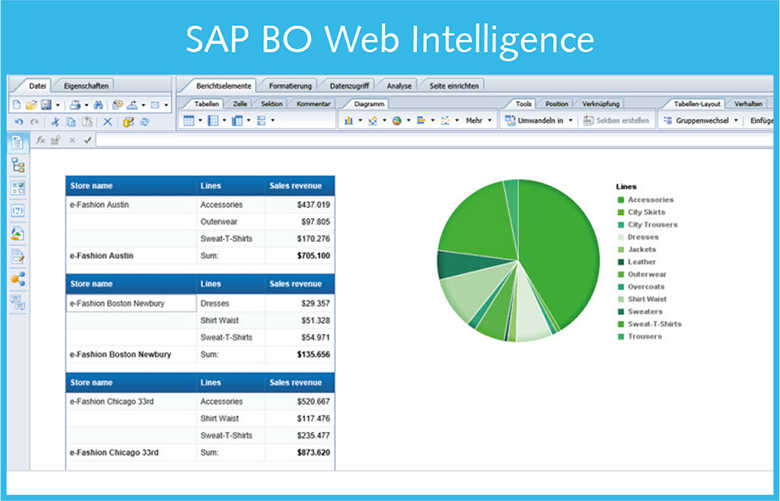This screenshot has width=780, height=501.
Task: Open the report map tree icon in sidebar
Action: [18, 165]
